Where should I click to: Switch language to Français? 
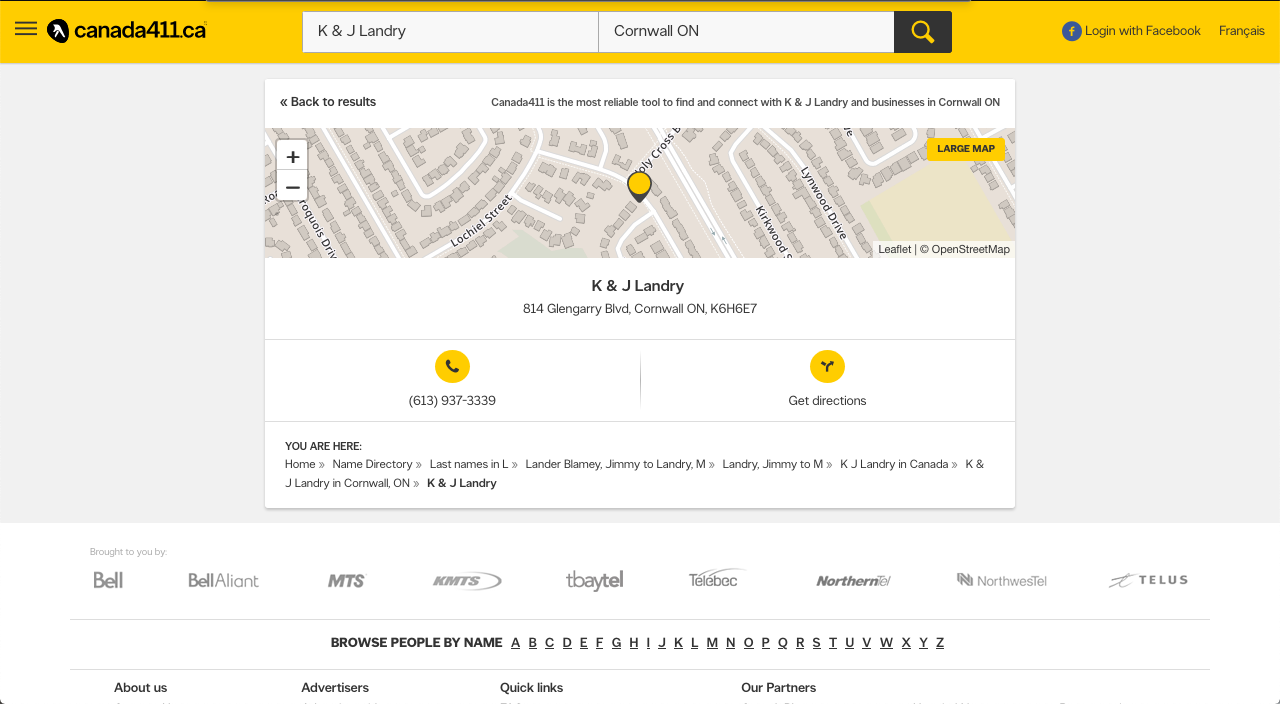pyautogui.click(x=1242, y=31)
